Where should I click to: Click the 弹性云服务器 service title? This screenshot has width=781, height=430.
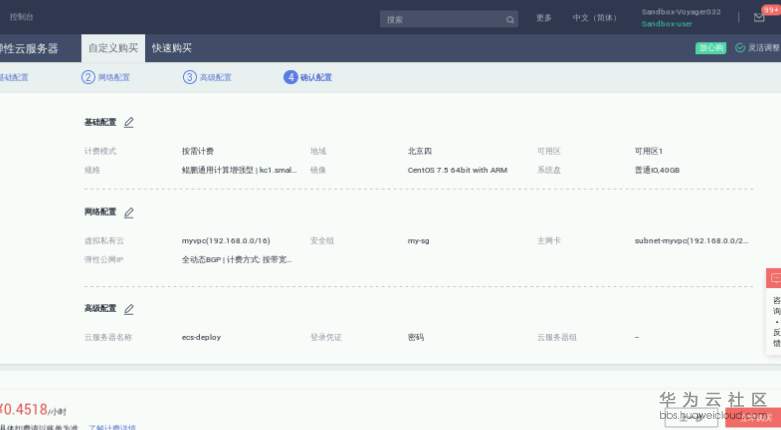[29, 48]
